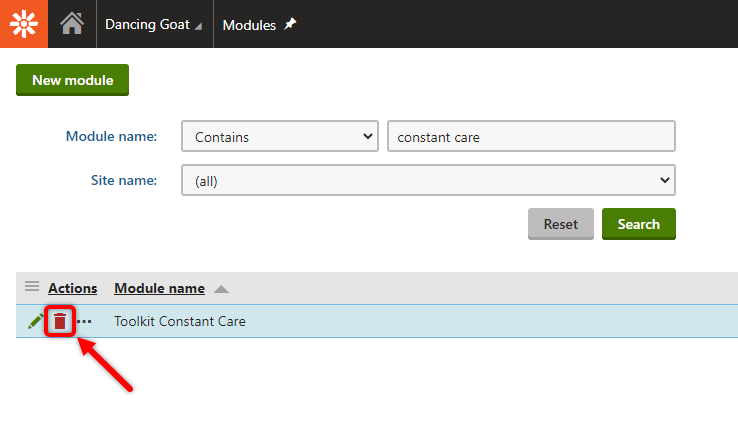
Task: Pin the Modules application
Action: [290, 24]
